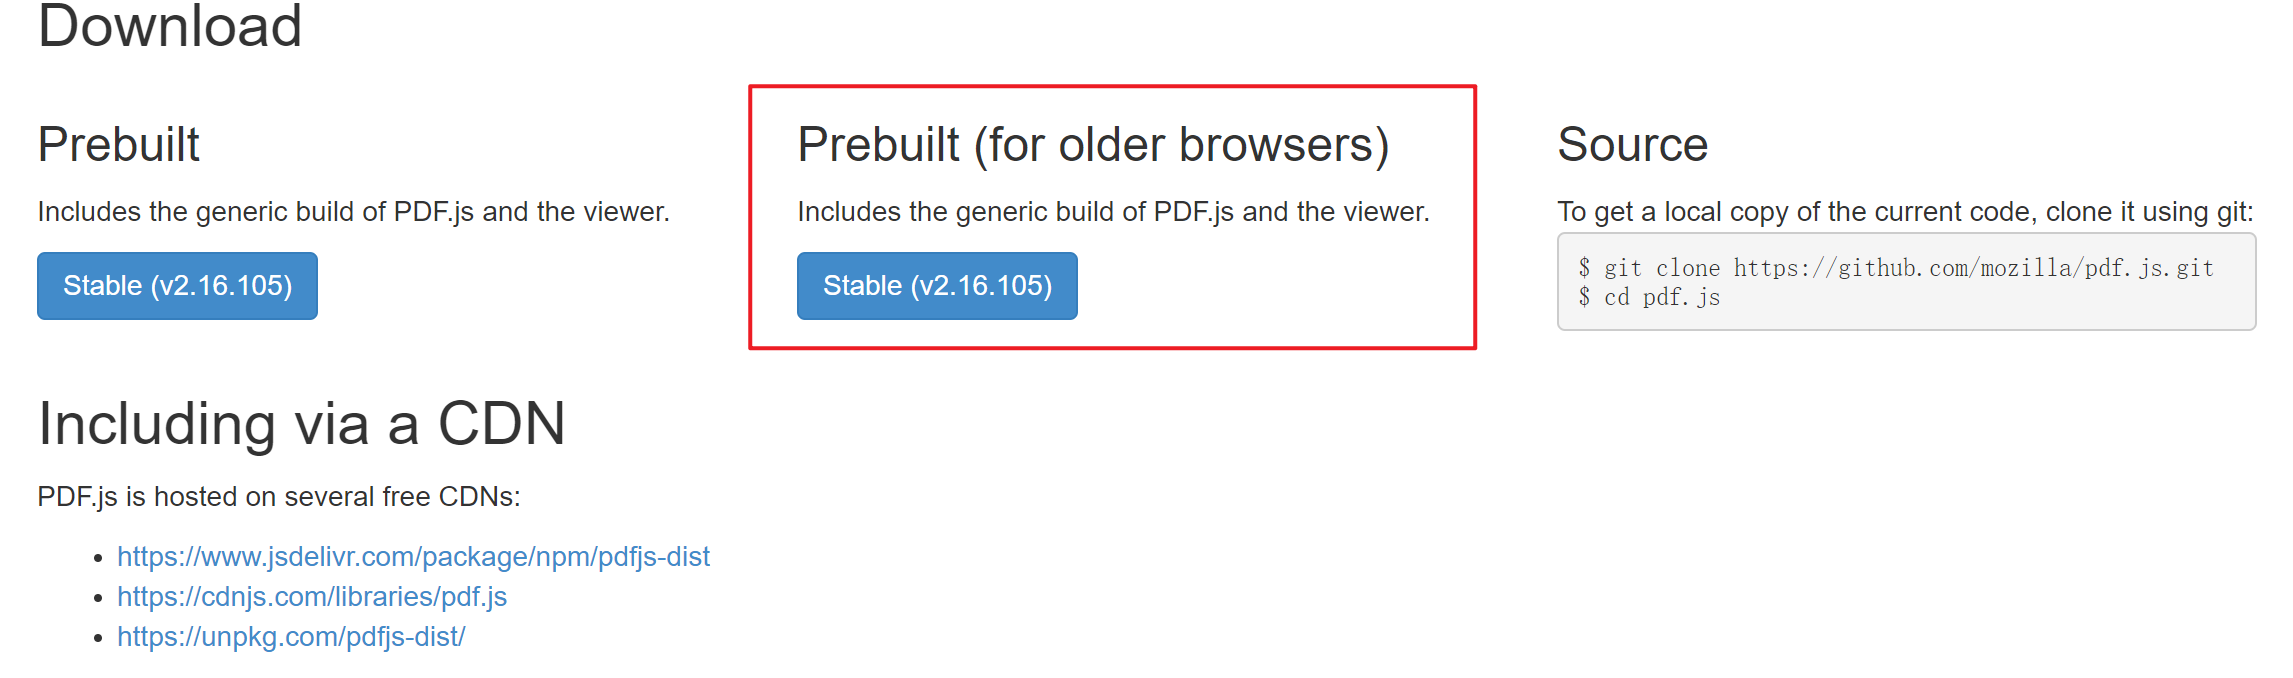Download Stable build for older browsers
This screenshot has height=678, width=2293.
click(x=937, y=286)
